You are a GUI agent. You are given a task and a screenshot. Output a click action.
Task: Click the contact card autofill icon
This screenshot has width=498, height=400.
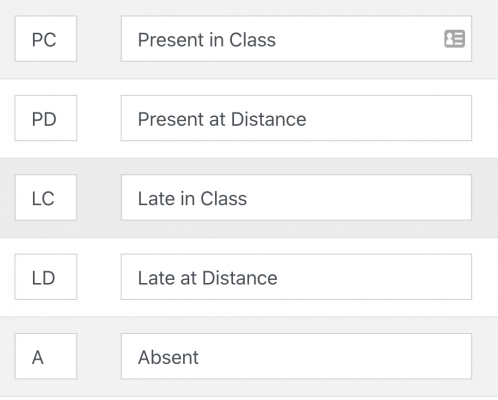pyautogui.click(x=454, y=39)
